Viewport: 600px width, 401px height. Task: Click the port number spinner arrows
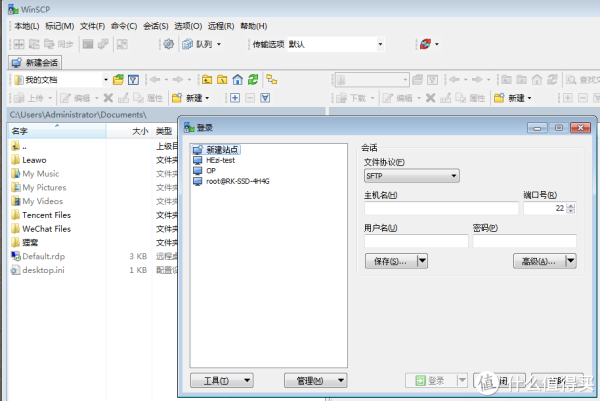[x=571, y=209]
